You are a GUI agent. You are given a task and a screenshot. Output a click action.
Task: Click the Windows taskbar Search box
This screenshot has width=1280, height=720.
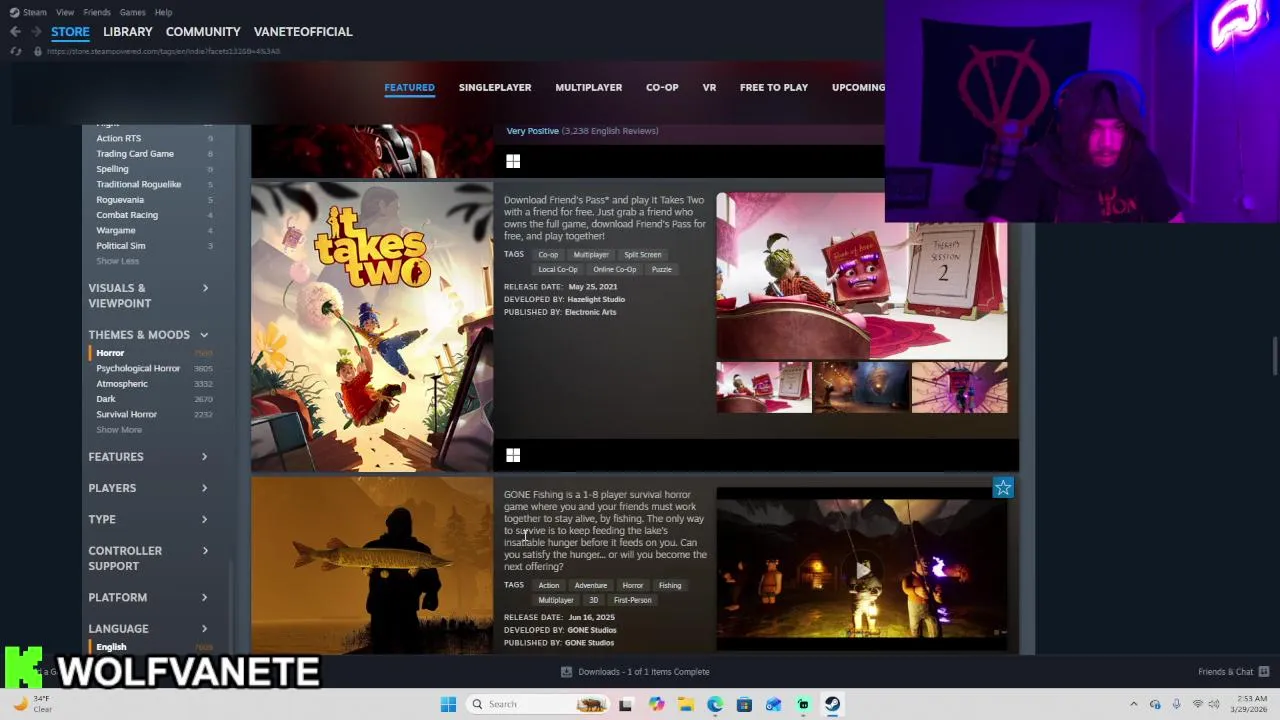tap(536, 704)
